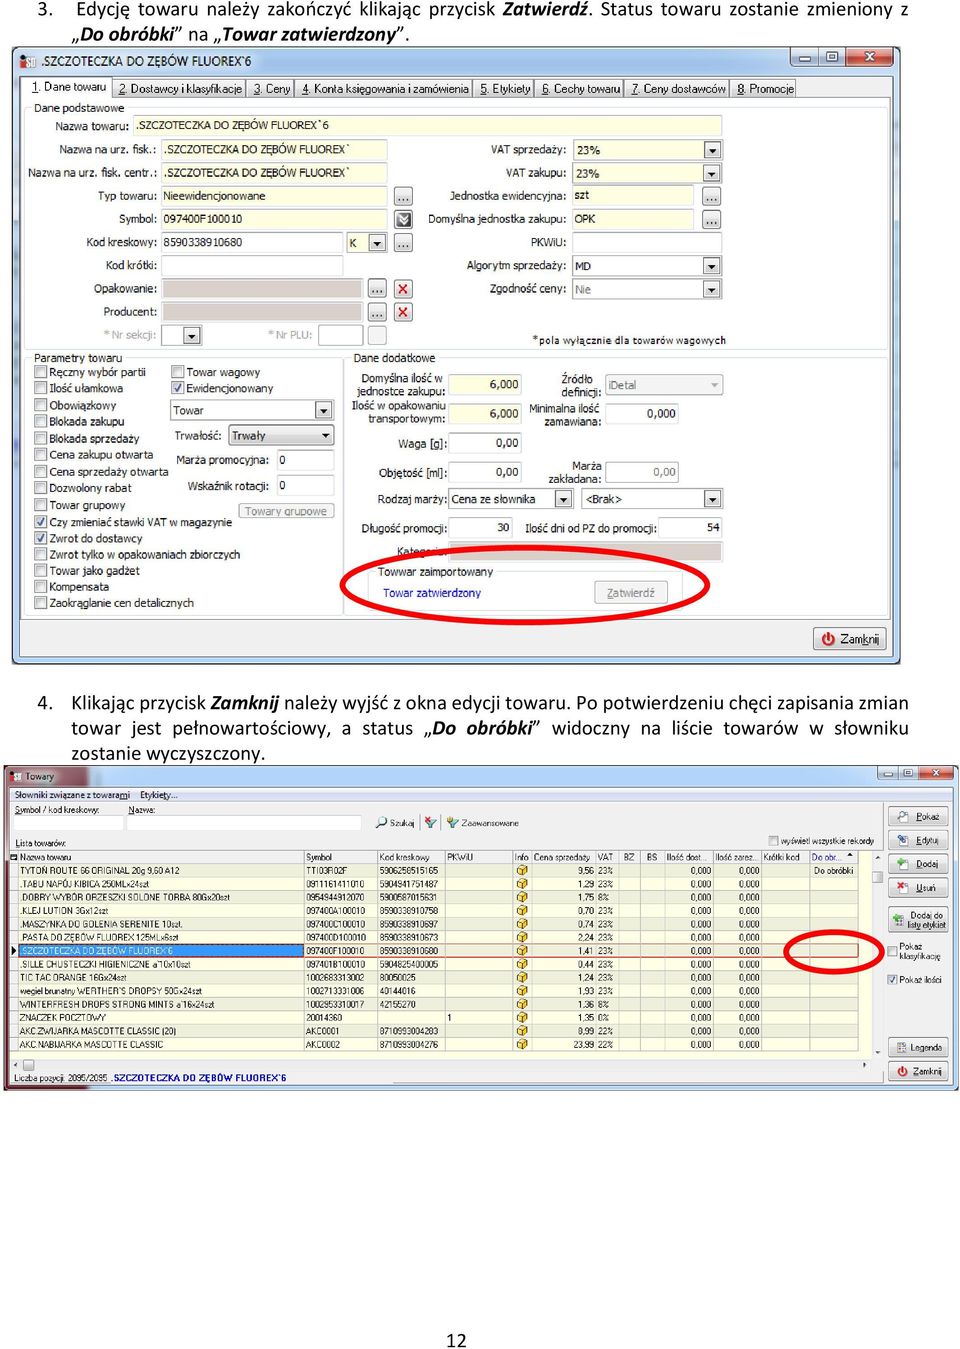Toggle Pokaż klasyfikację checkbox
Viewport: 960px width, 1349px height.
point(892,951)
